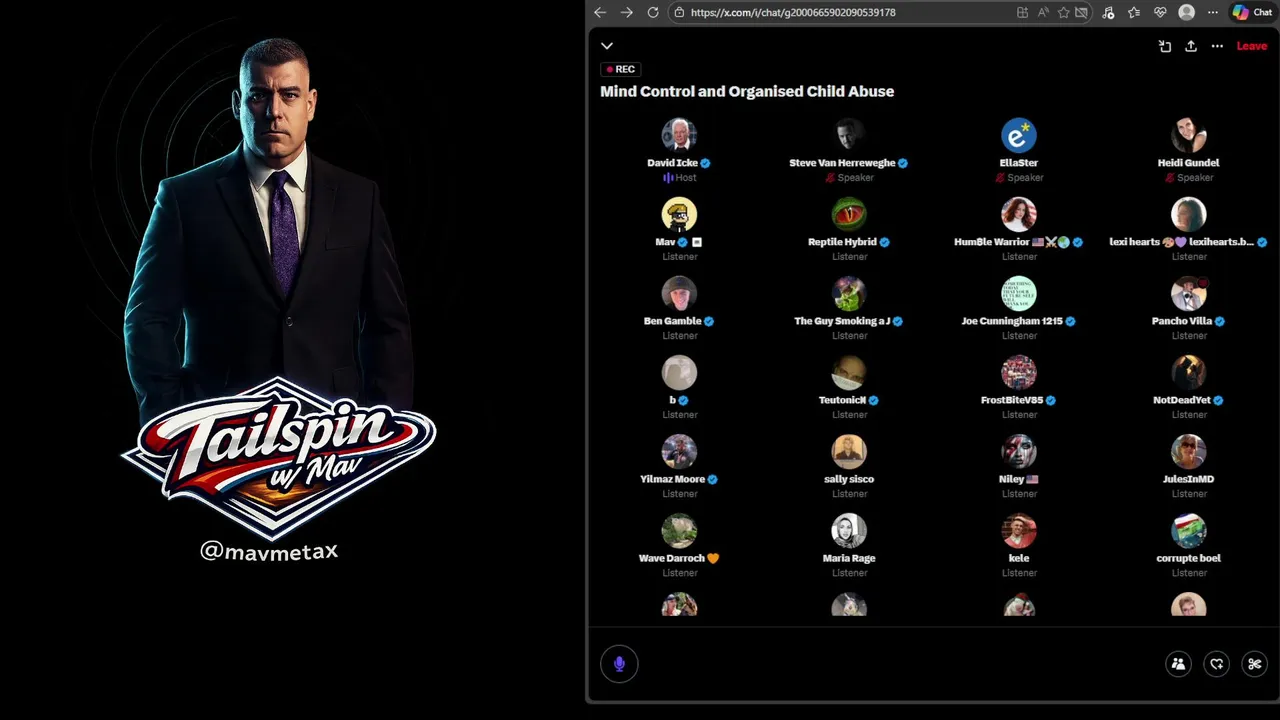Click the Host audio indicator under David Icke
The width and height of the screenshot is (1280, 720).
click(667, 178)
